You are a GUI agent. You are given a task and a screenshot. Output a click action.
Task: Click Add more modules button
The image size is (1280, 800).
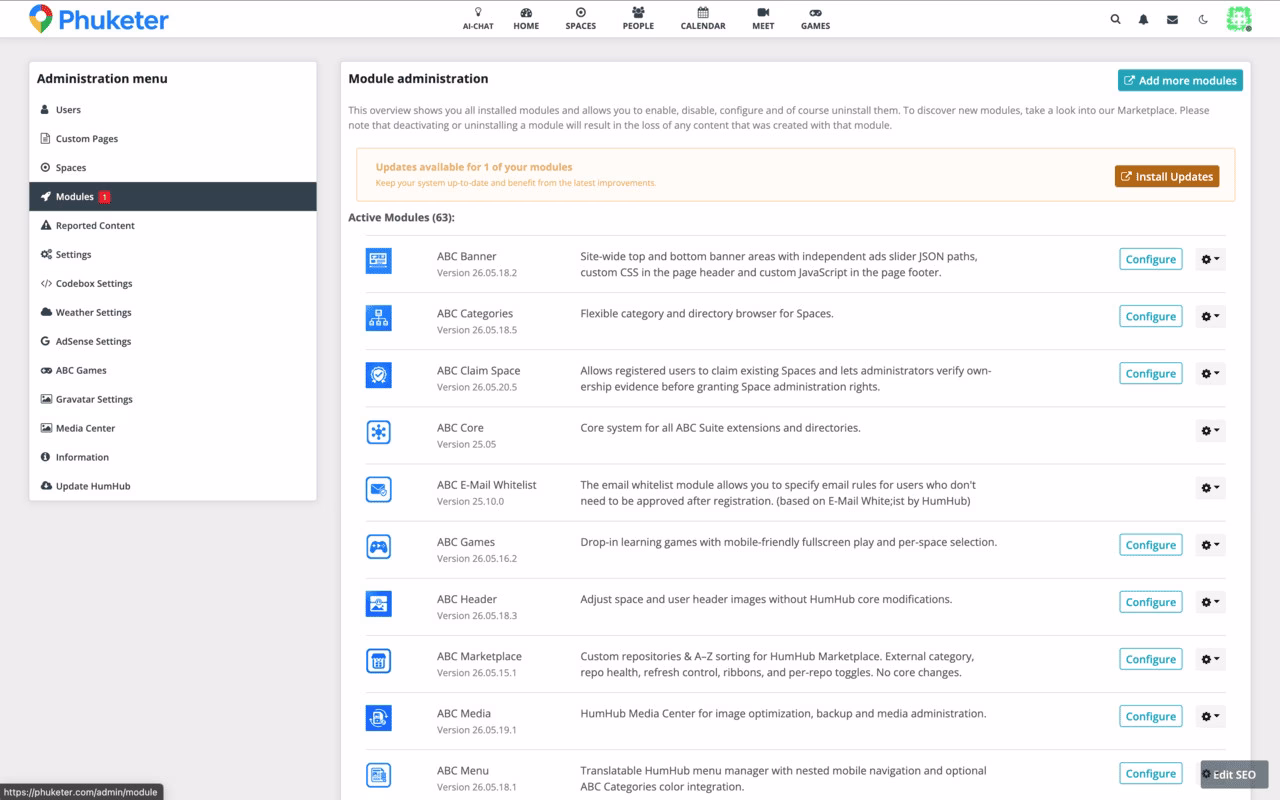[x=1180, y=81]
